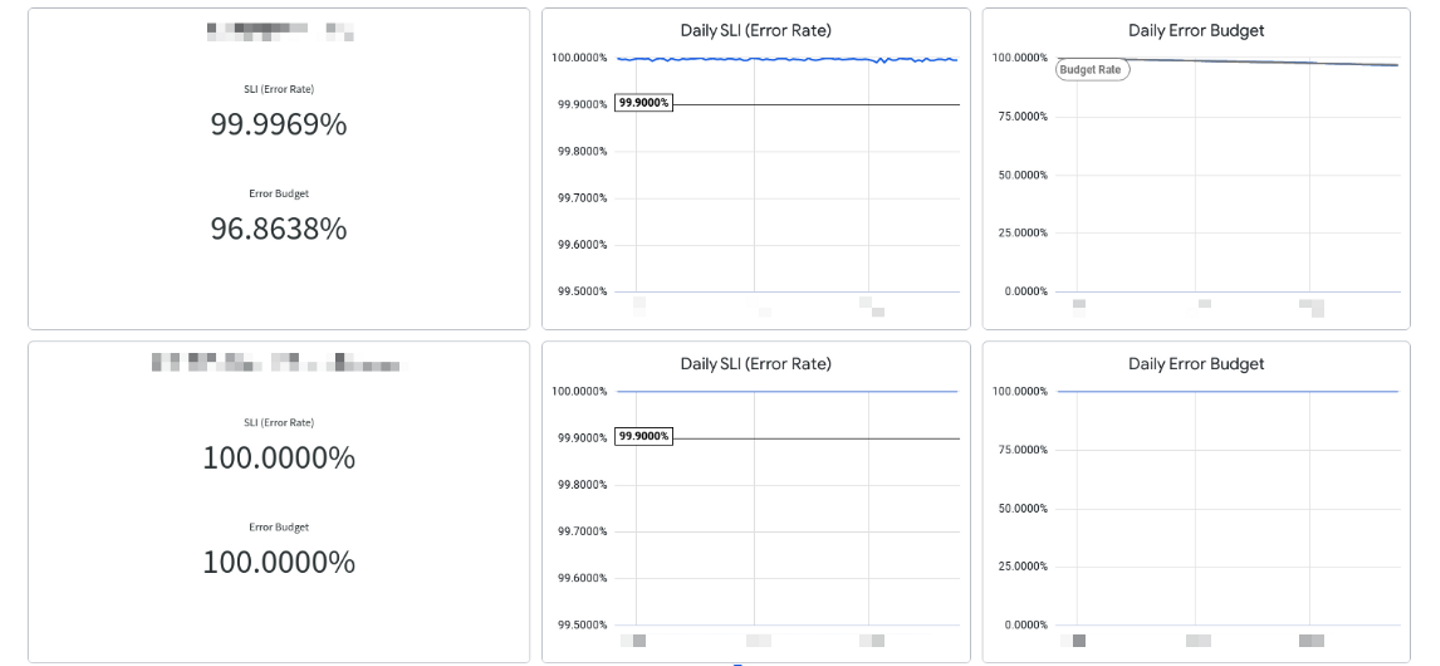Click the 99.5000% axis label in bottom SLI chart
1440x666 pixels.
(x=581, y=625)
